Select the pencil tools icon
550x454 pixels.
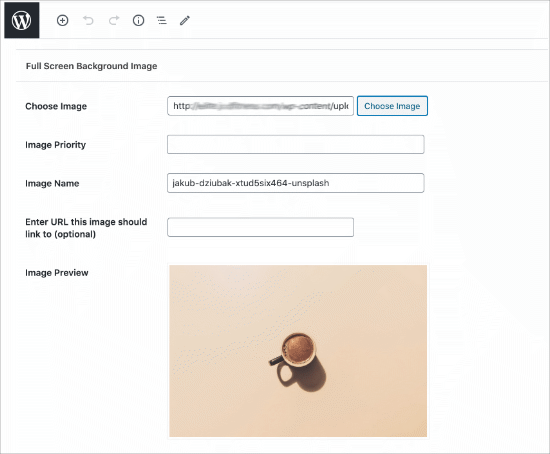point(185,20)
